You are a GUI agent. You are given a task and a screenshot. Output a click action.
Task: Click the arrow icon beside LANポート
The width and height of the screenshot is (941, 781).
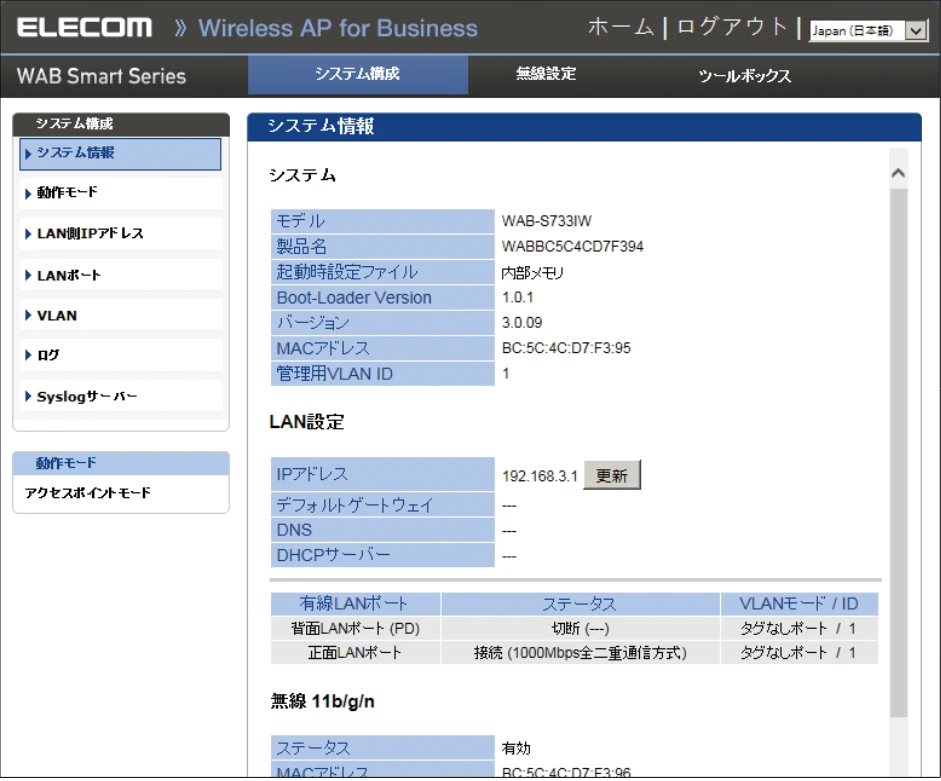click(28, 276)
